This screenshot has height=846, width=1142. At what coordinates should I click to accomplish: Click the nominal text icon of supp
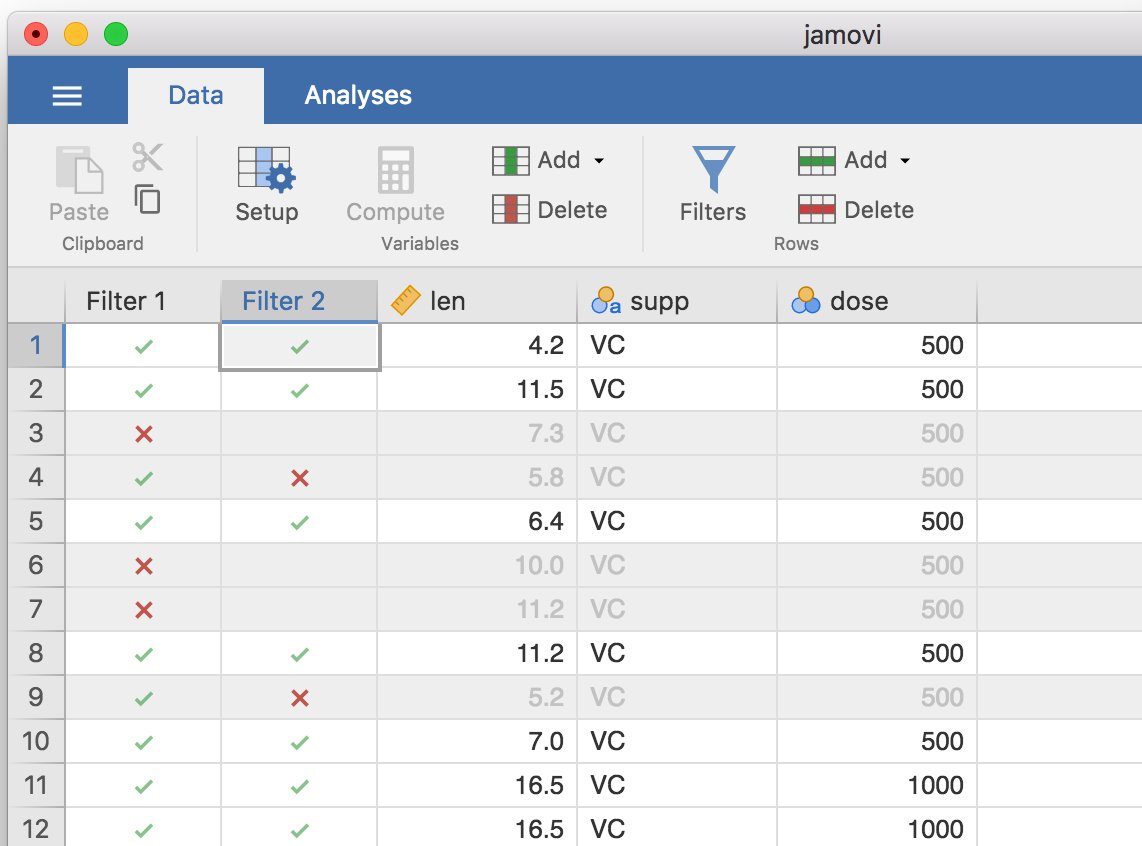tap(606, 300)
